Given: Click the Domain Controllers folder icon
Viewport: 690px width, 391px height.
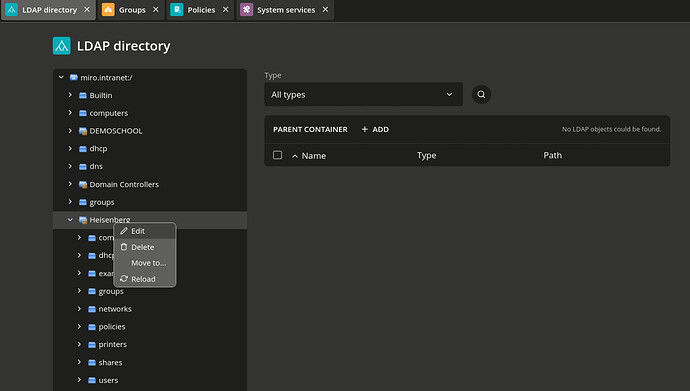Looking at the screenshot, I should [83, 184].
